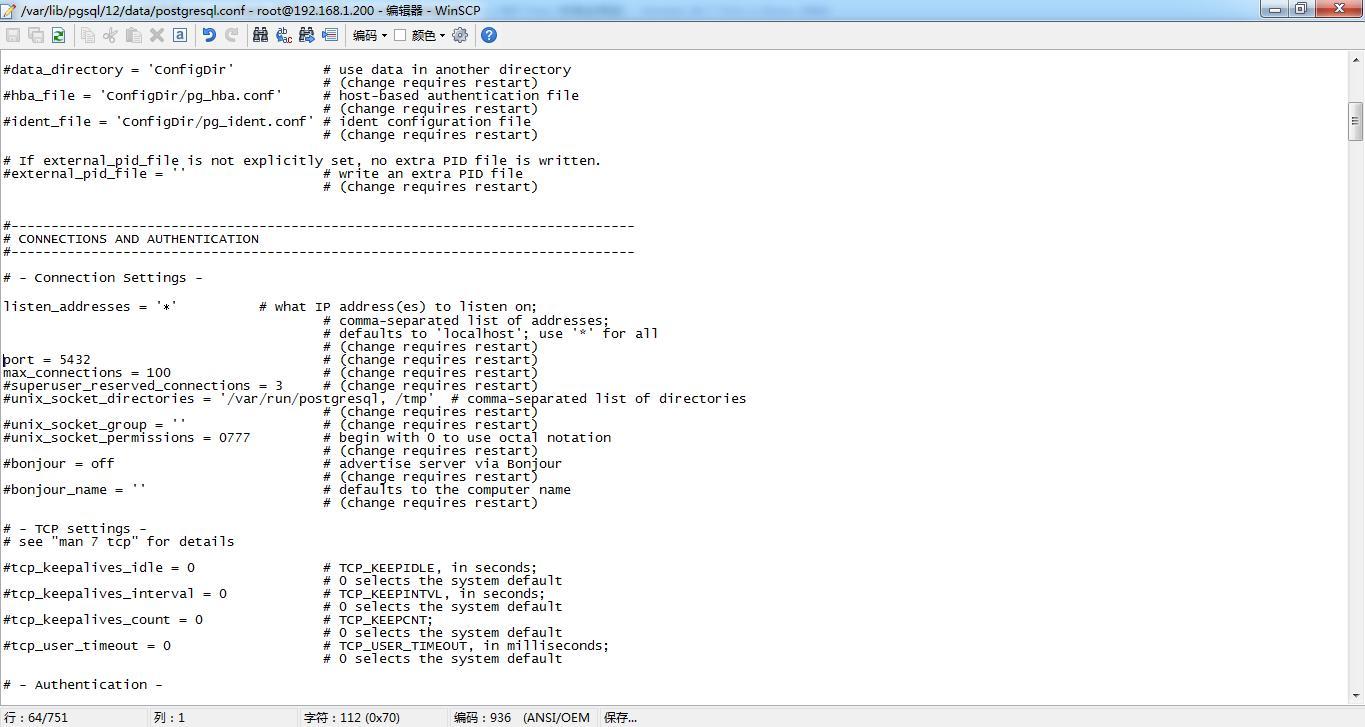Undo the last edit
Screen dimensions: 1365x727
(x=209, y=35)
